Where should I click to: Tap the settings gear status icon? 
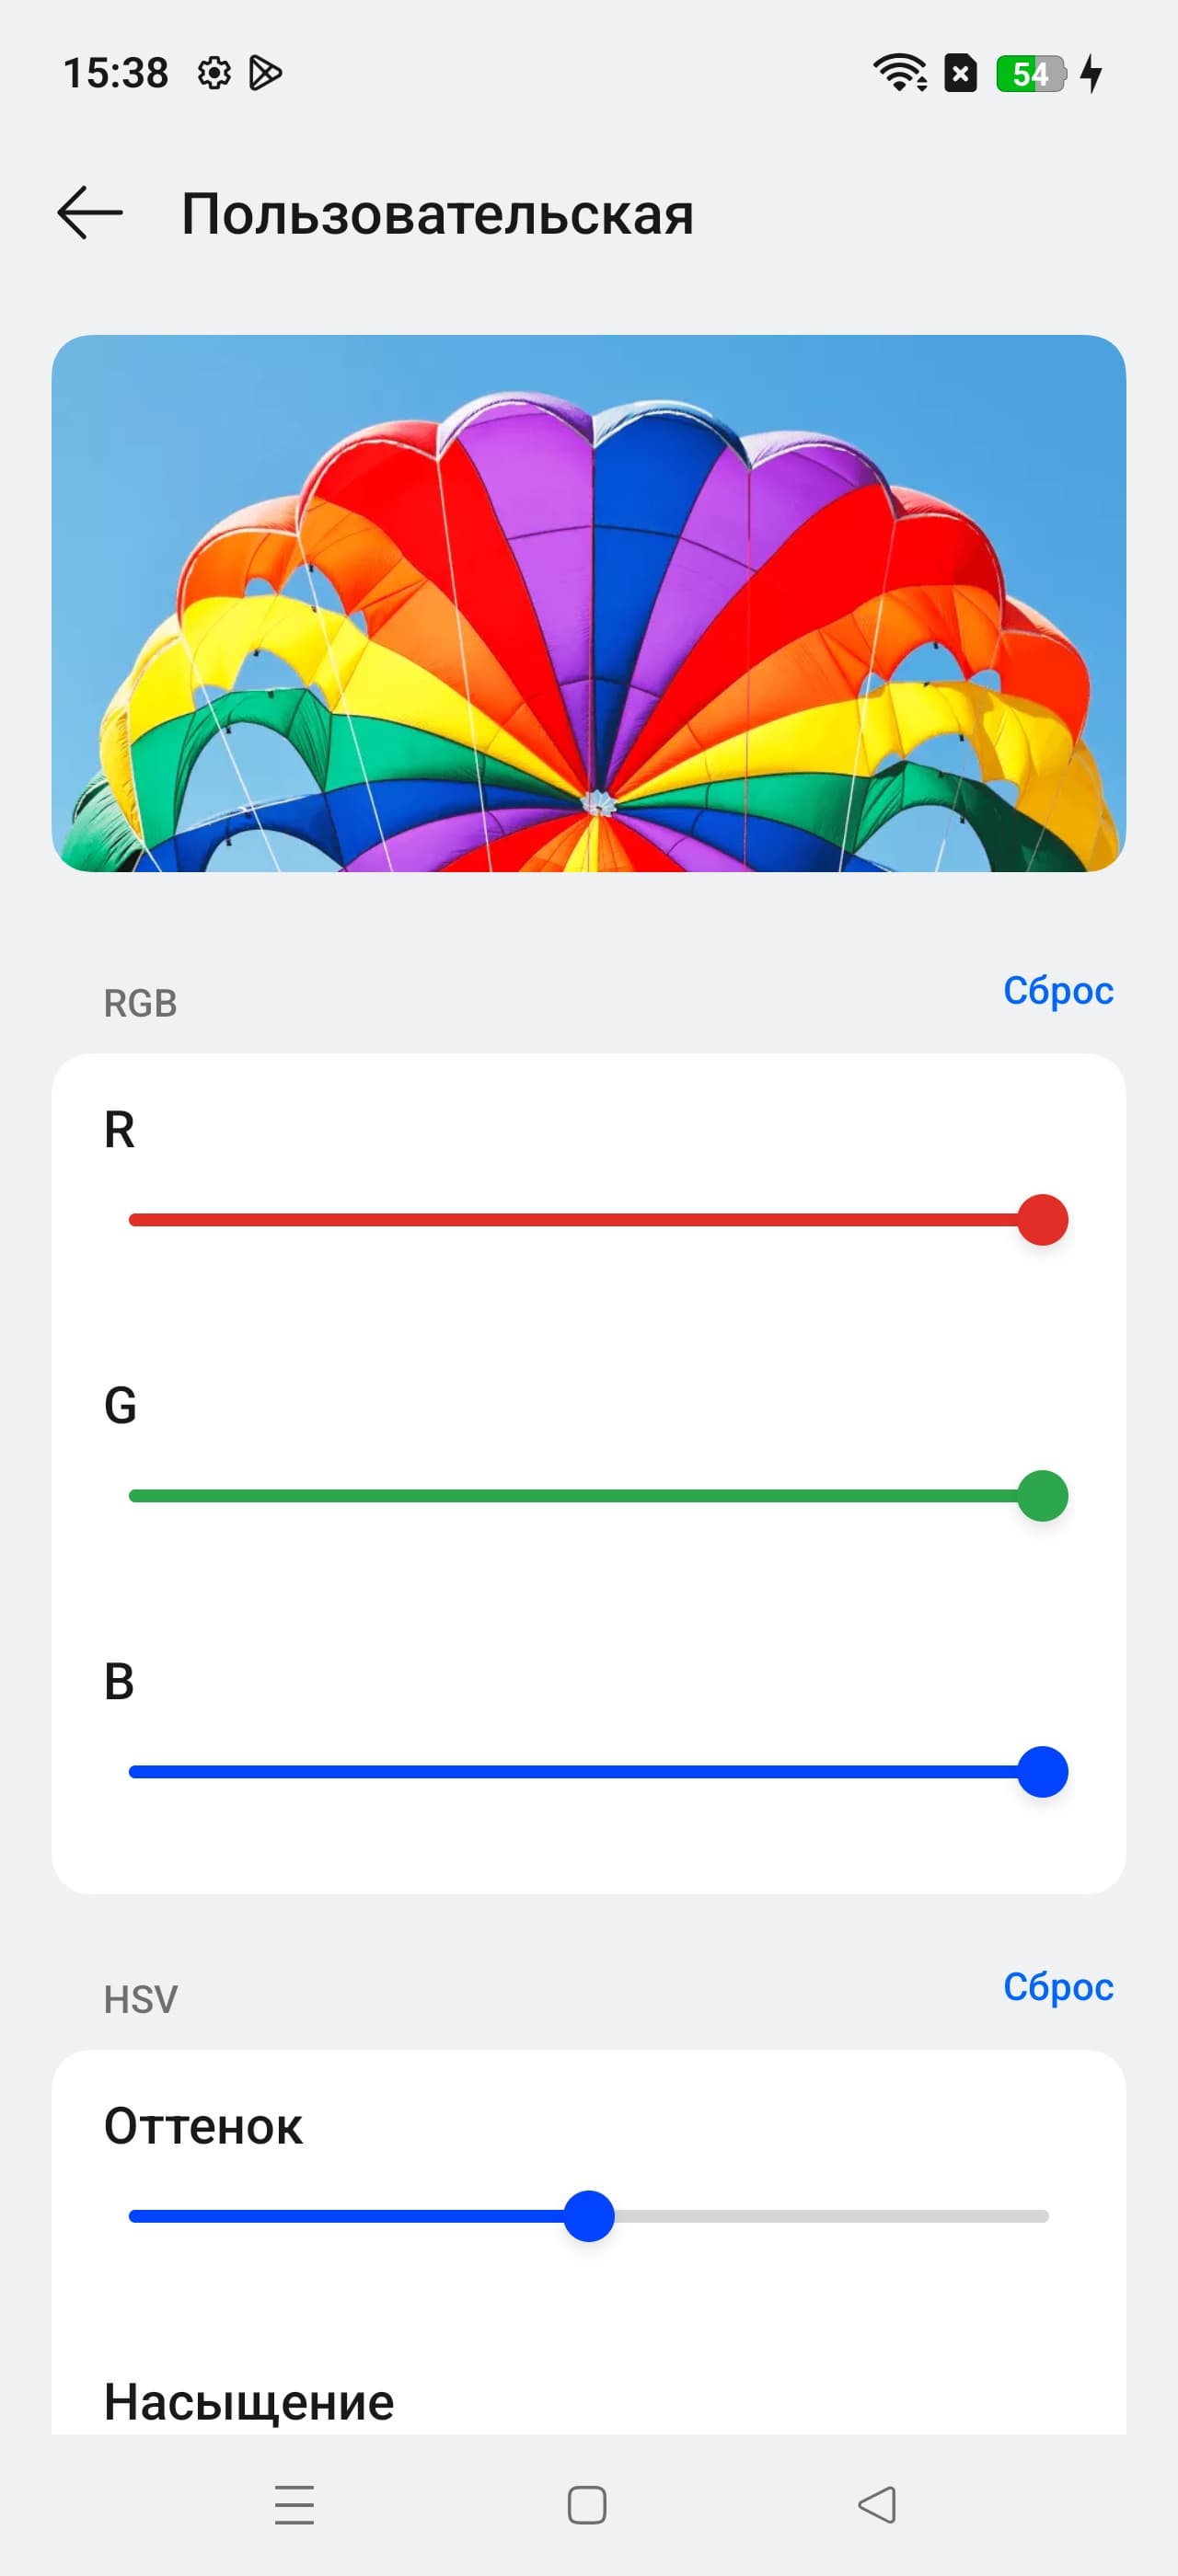(214, 74)
